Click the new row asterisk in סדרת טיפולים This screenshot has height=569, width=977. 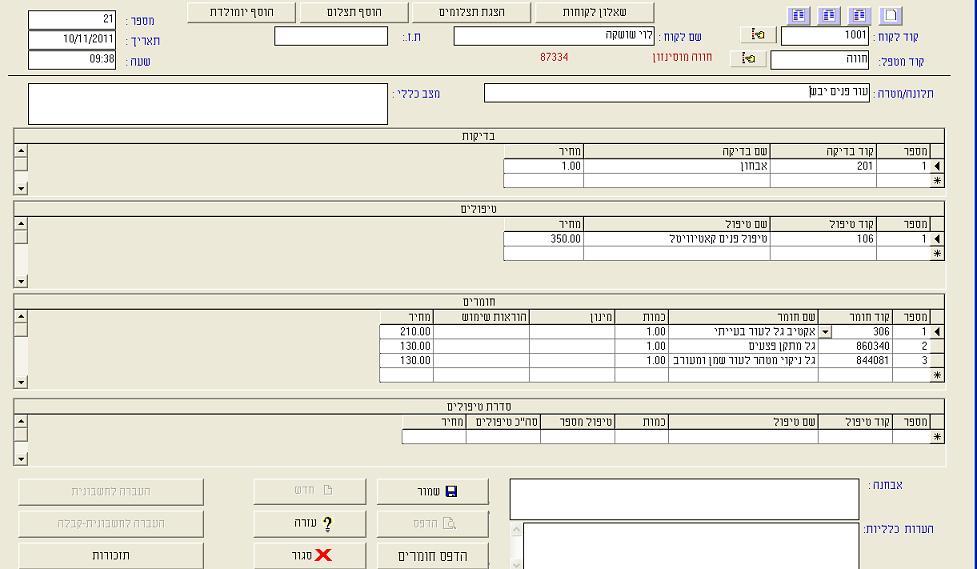[x=937, y=437]
